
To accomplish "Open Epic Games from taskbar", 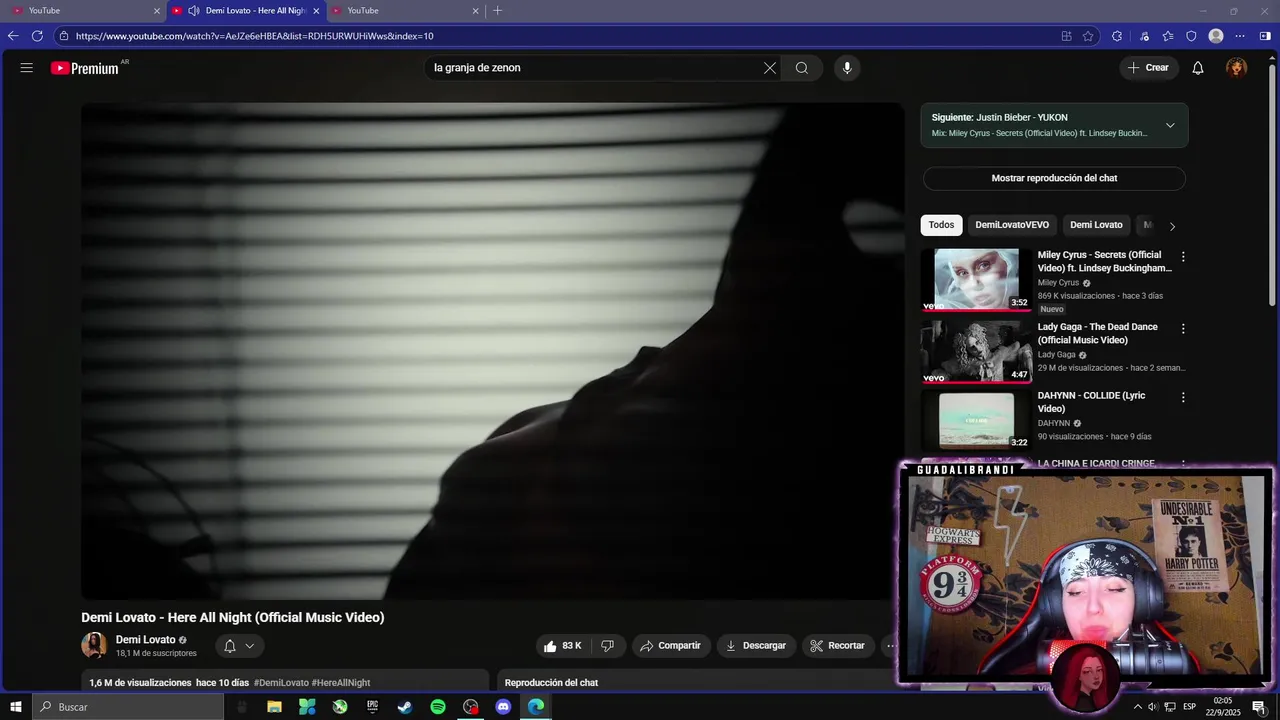I will 372,707.
